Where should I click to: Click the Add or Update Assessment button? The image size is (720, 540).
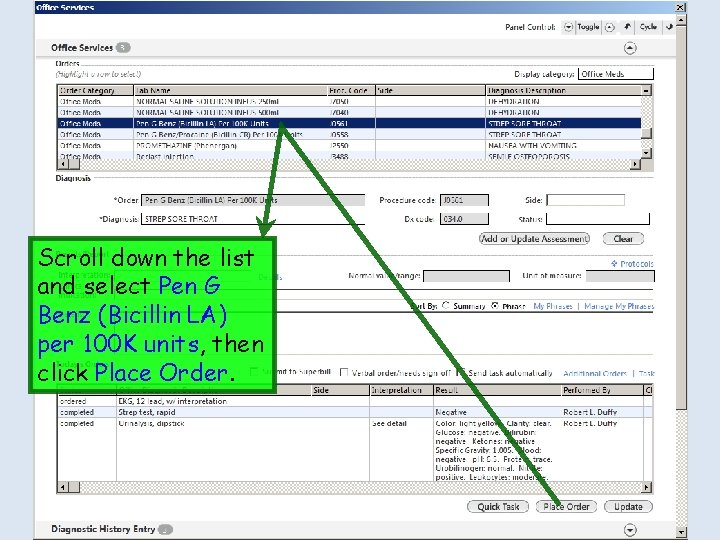[534, 239]
